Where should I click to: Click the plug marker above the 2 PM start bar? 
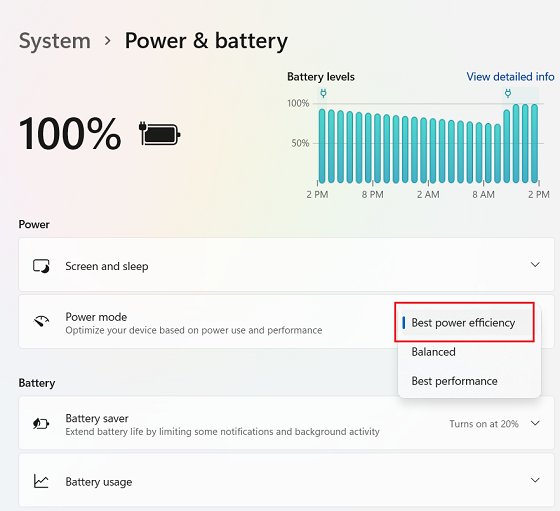tap(323, 94)
